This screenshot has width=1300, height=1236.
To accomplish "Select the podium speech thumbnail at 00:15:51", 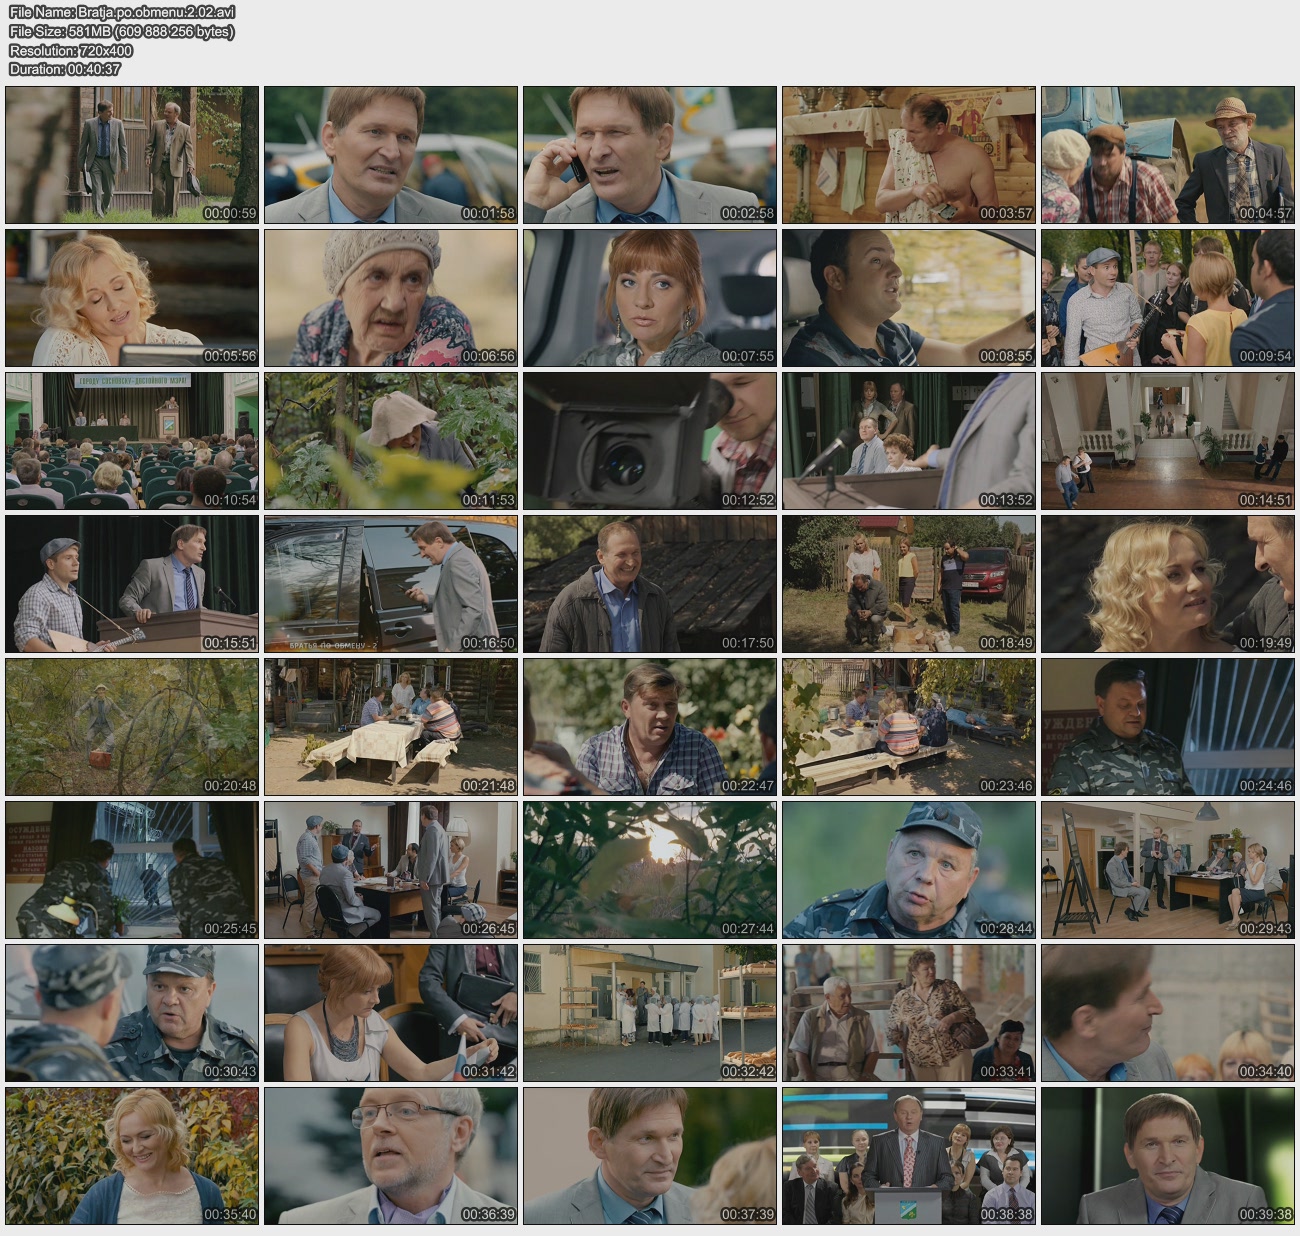I will tap(132, 584).
